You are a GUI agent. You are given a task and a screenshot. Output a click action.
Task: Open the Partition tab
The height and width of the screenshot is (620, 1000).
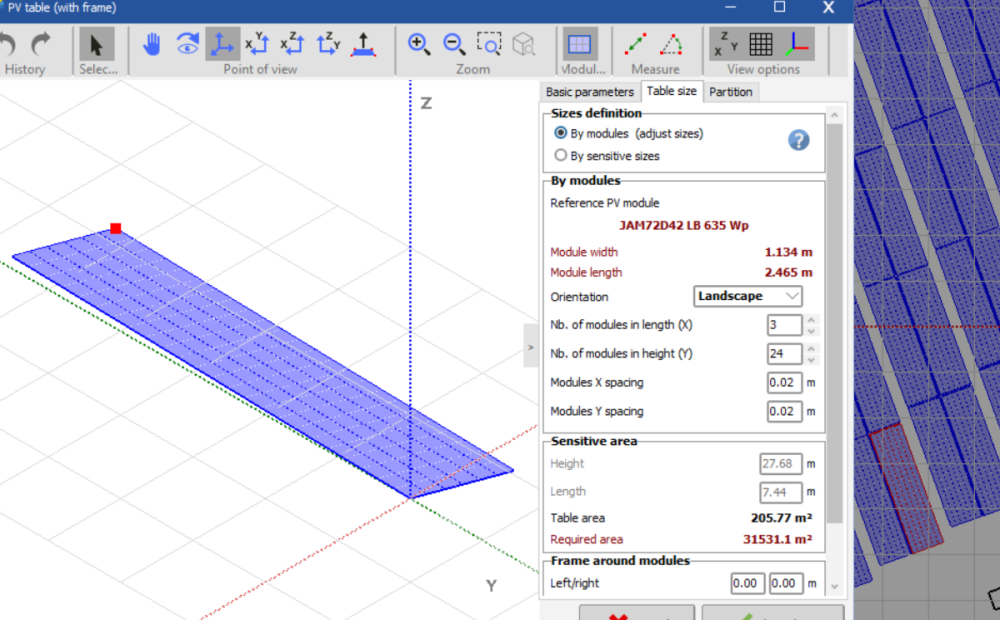pyautogui.click(x=730, y=92)
